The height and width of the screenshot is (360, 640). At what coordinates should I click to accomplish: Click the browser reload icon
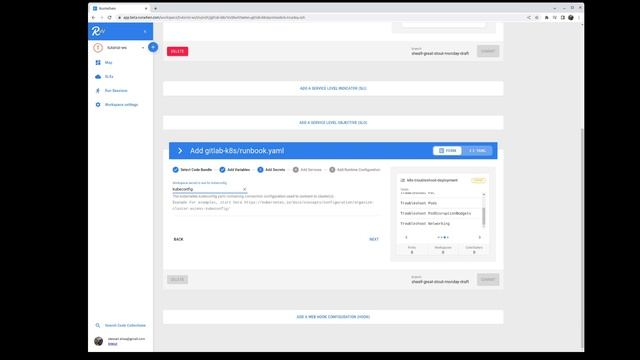pos(109,18)
